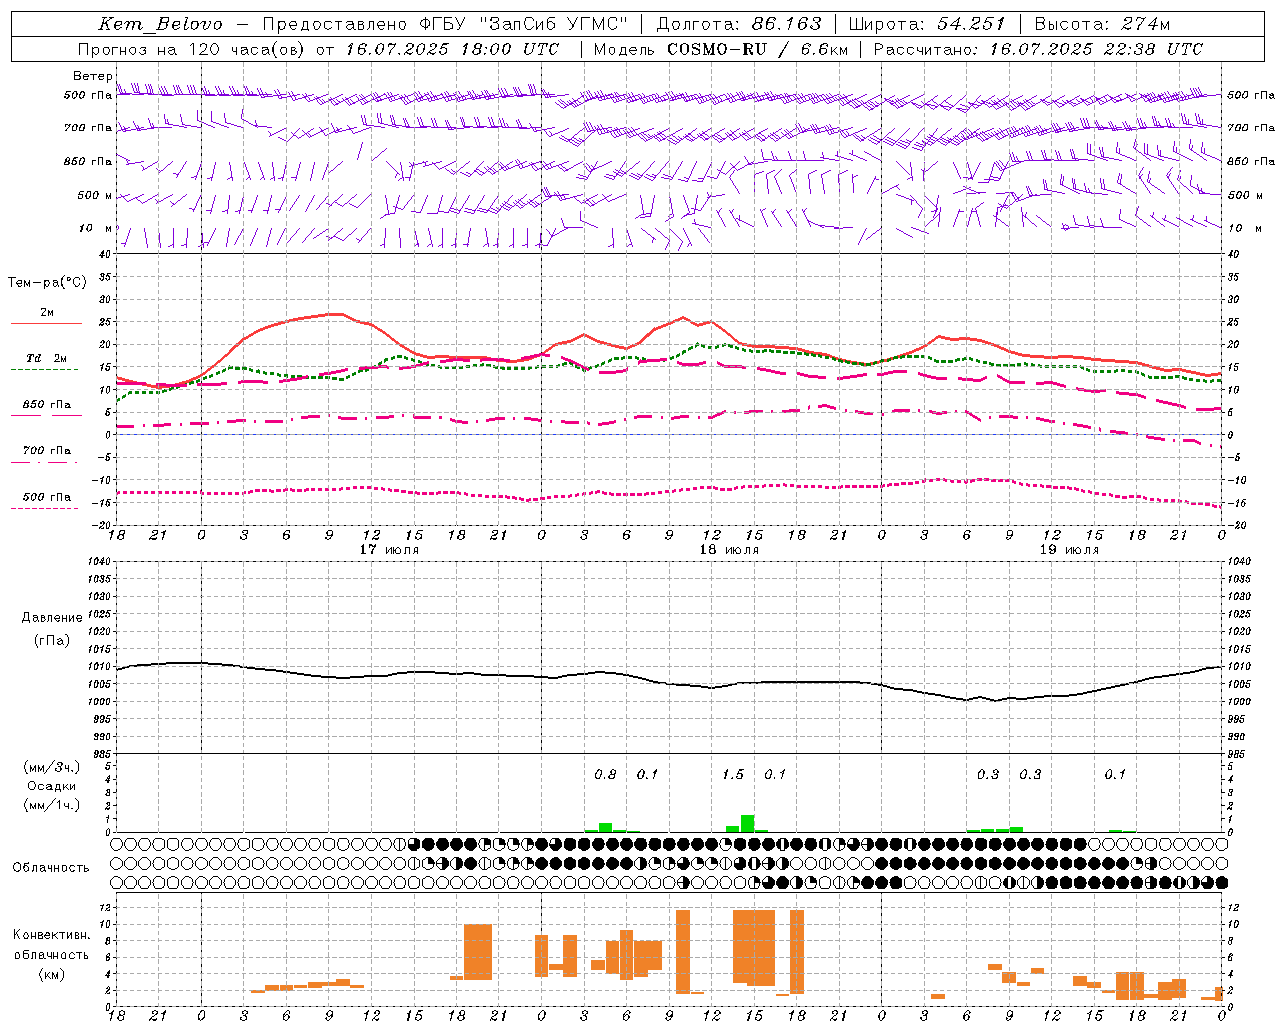Click the 500 м wind level label on left
This screenshot has width=1280, height=1024.
pyautogui.click(x=90, y=195)
